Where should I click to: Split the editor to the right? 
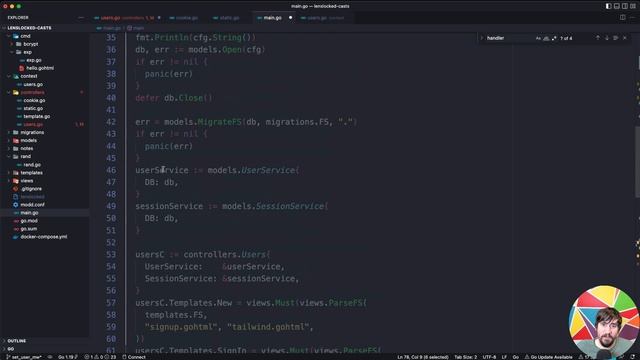622,18
